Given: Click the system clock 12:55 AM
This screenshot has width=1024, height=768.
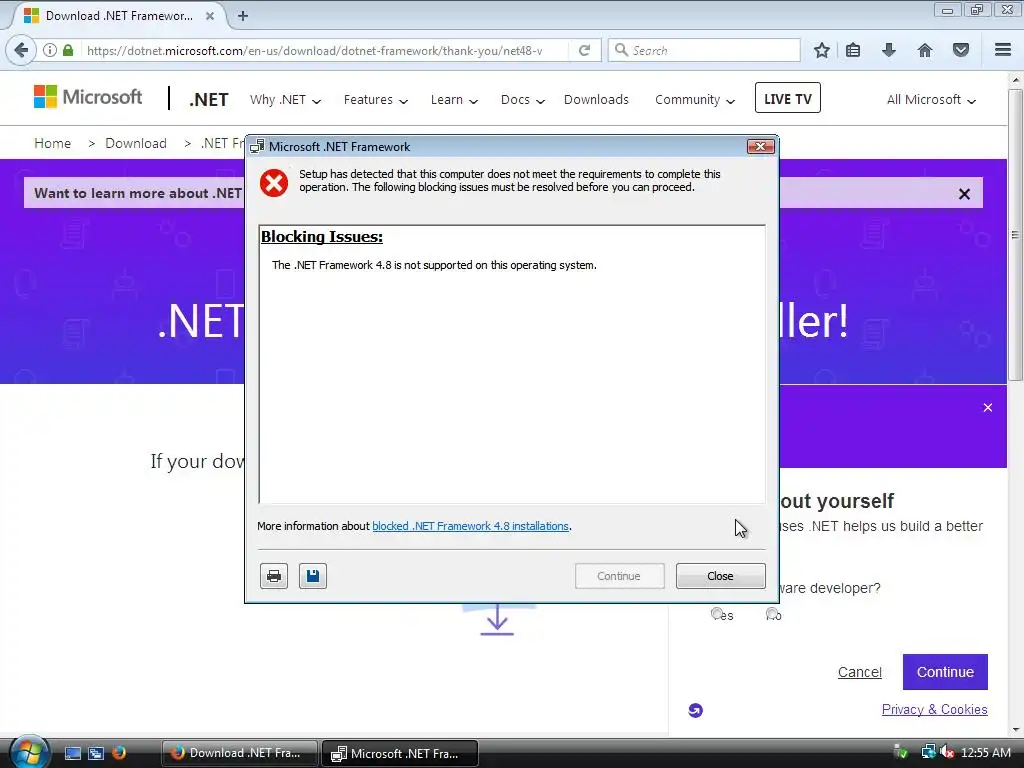Looking at the screenshot, I should point(985,752).
